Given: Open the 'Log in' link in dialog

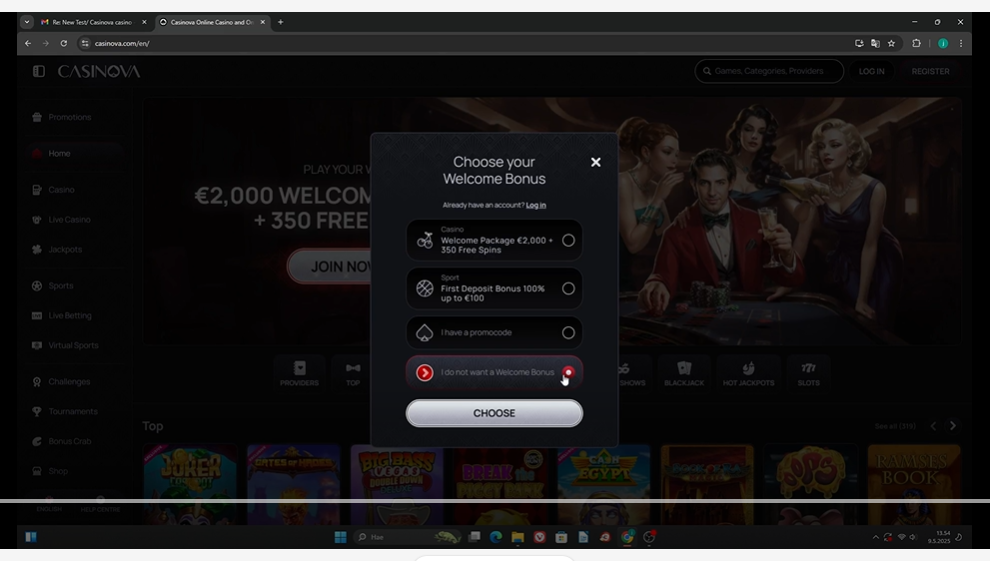Looking at the screenshot, I should point(536,205).
